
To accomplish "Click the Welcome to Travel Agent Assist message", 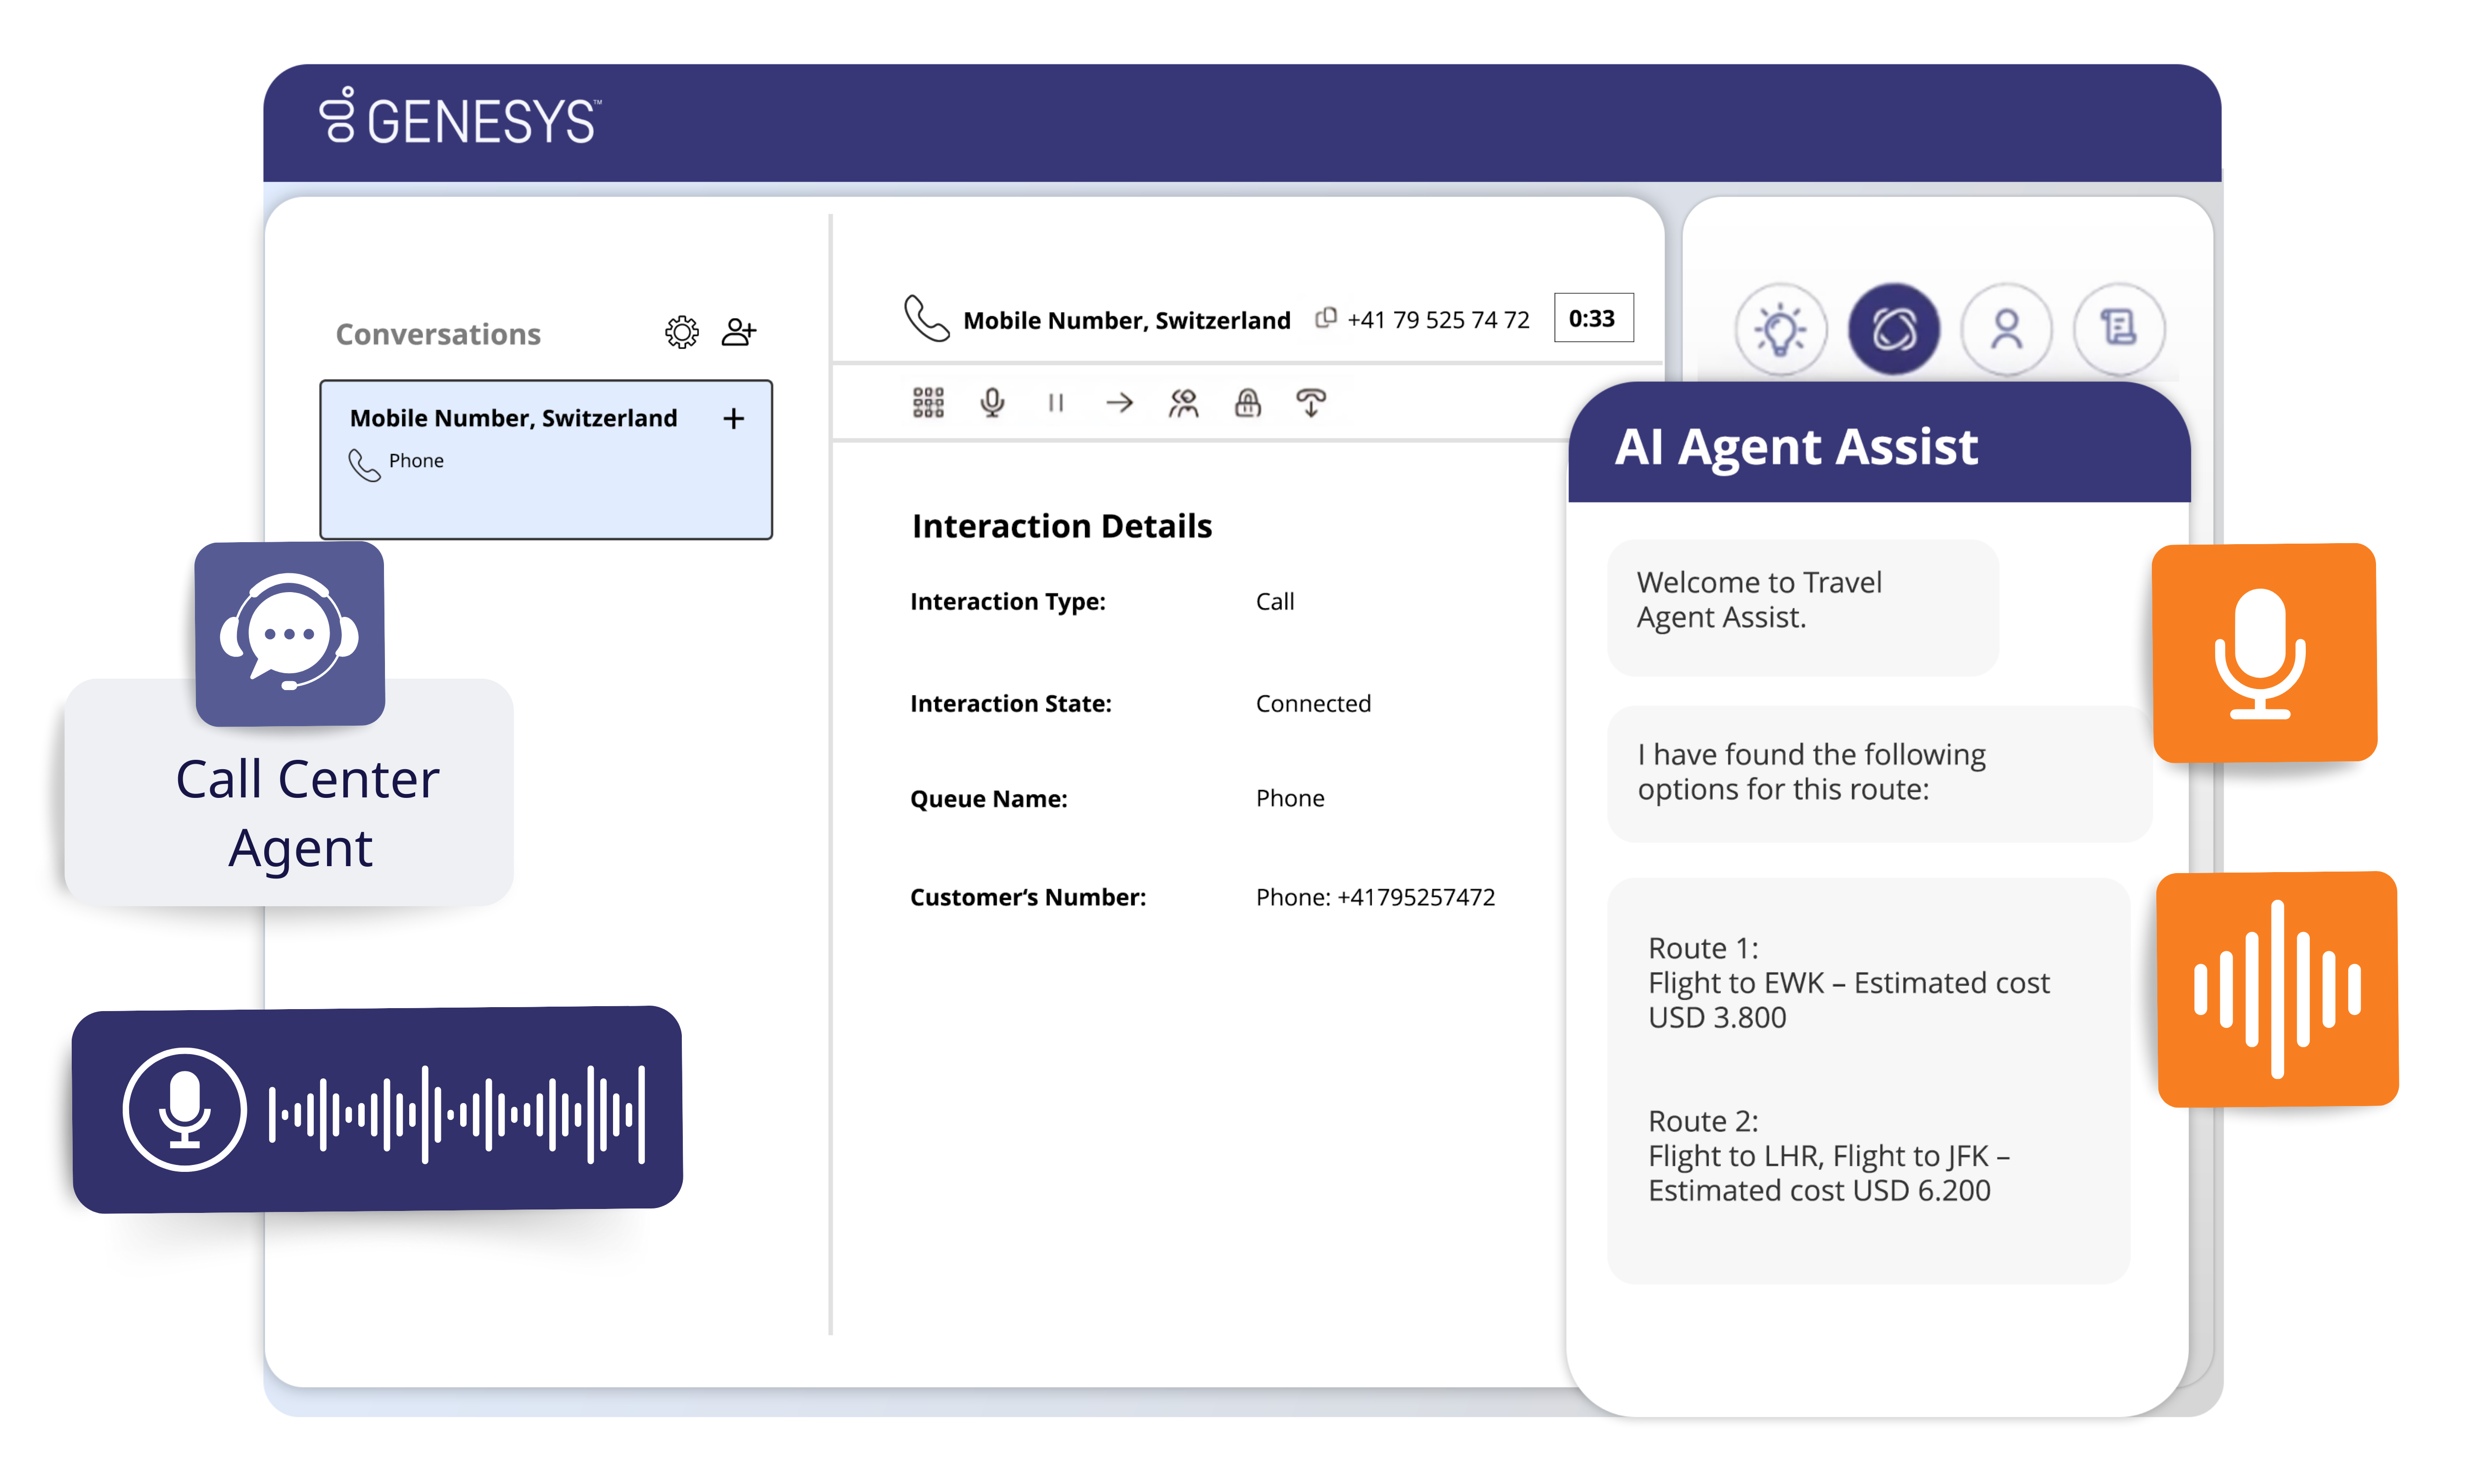I will tap(1802, 607).
